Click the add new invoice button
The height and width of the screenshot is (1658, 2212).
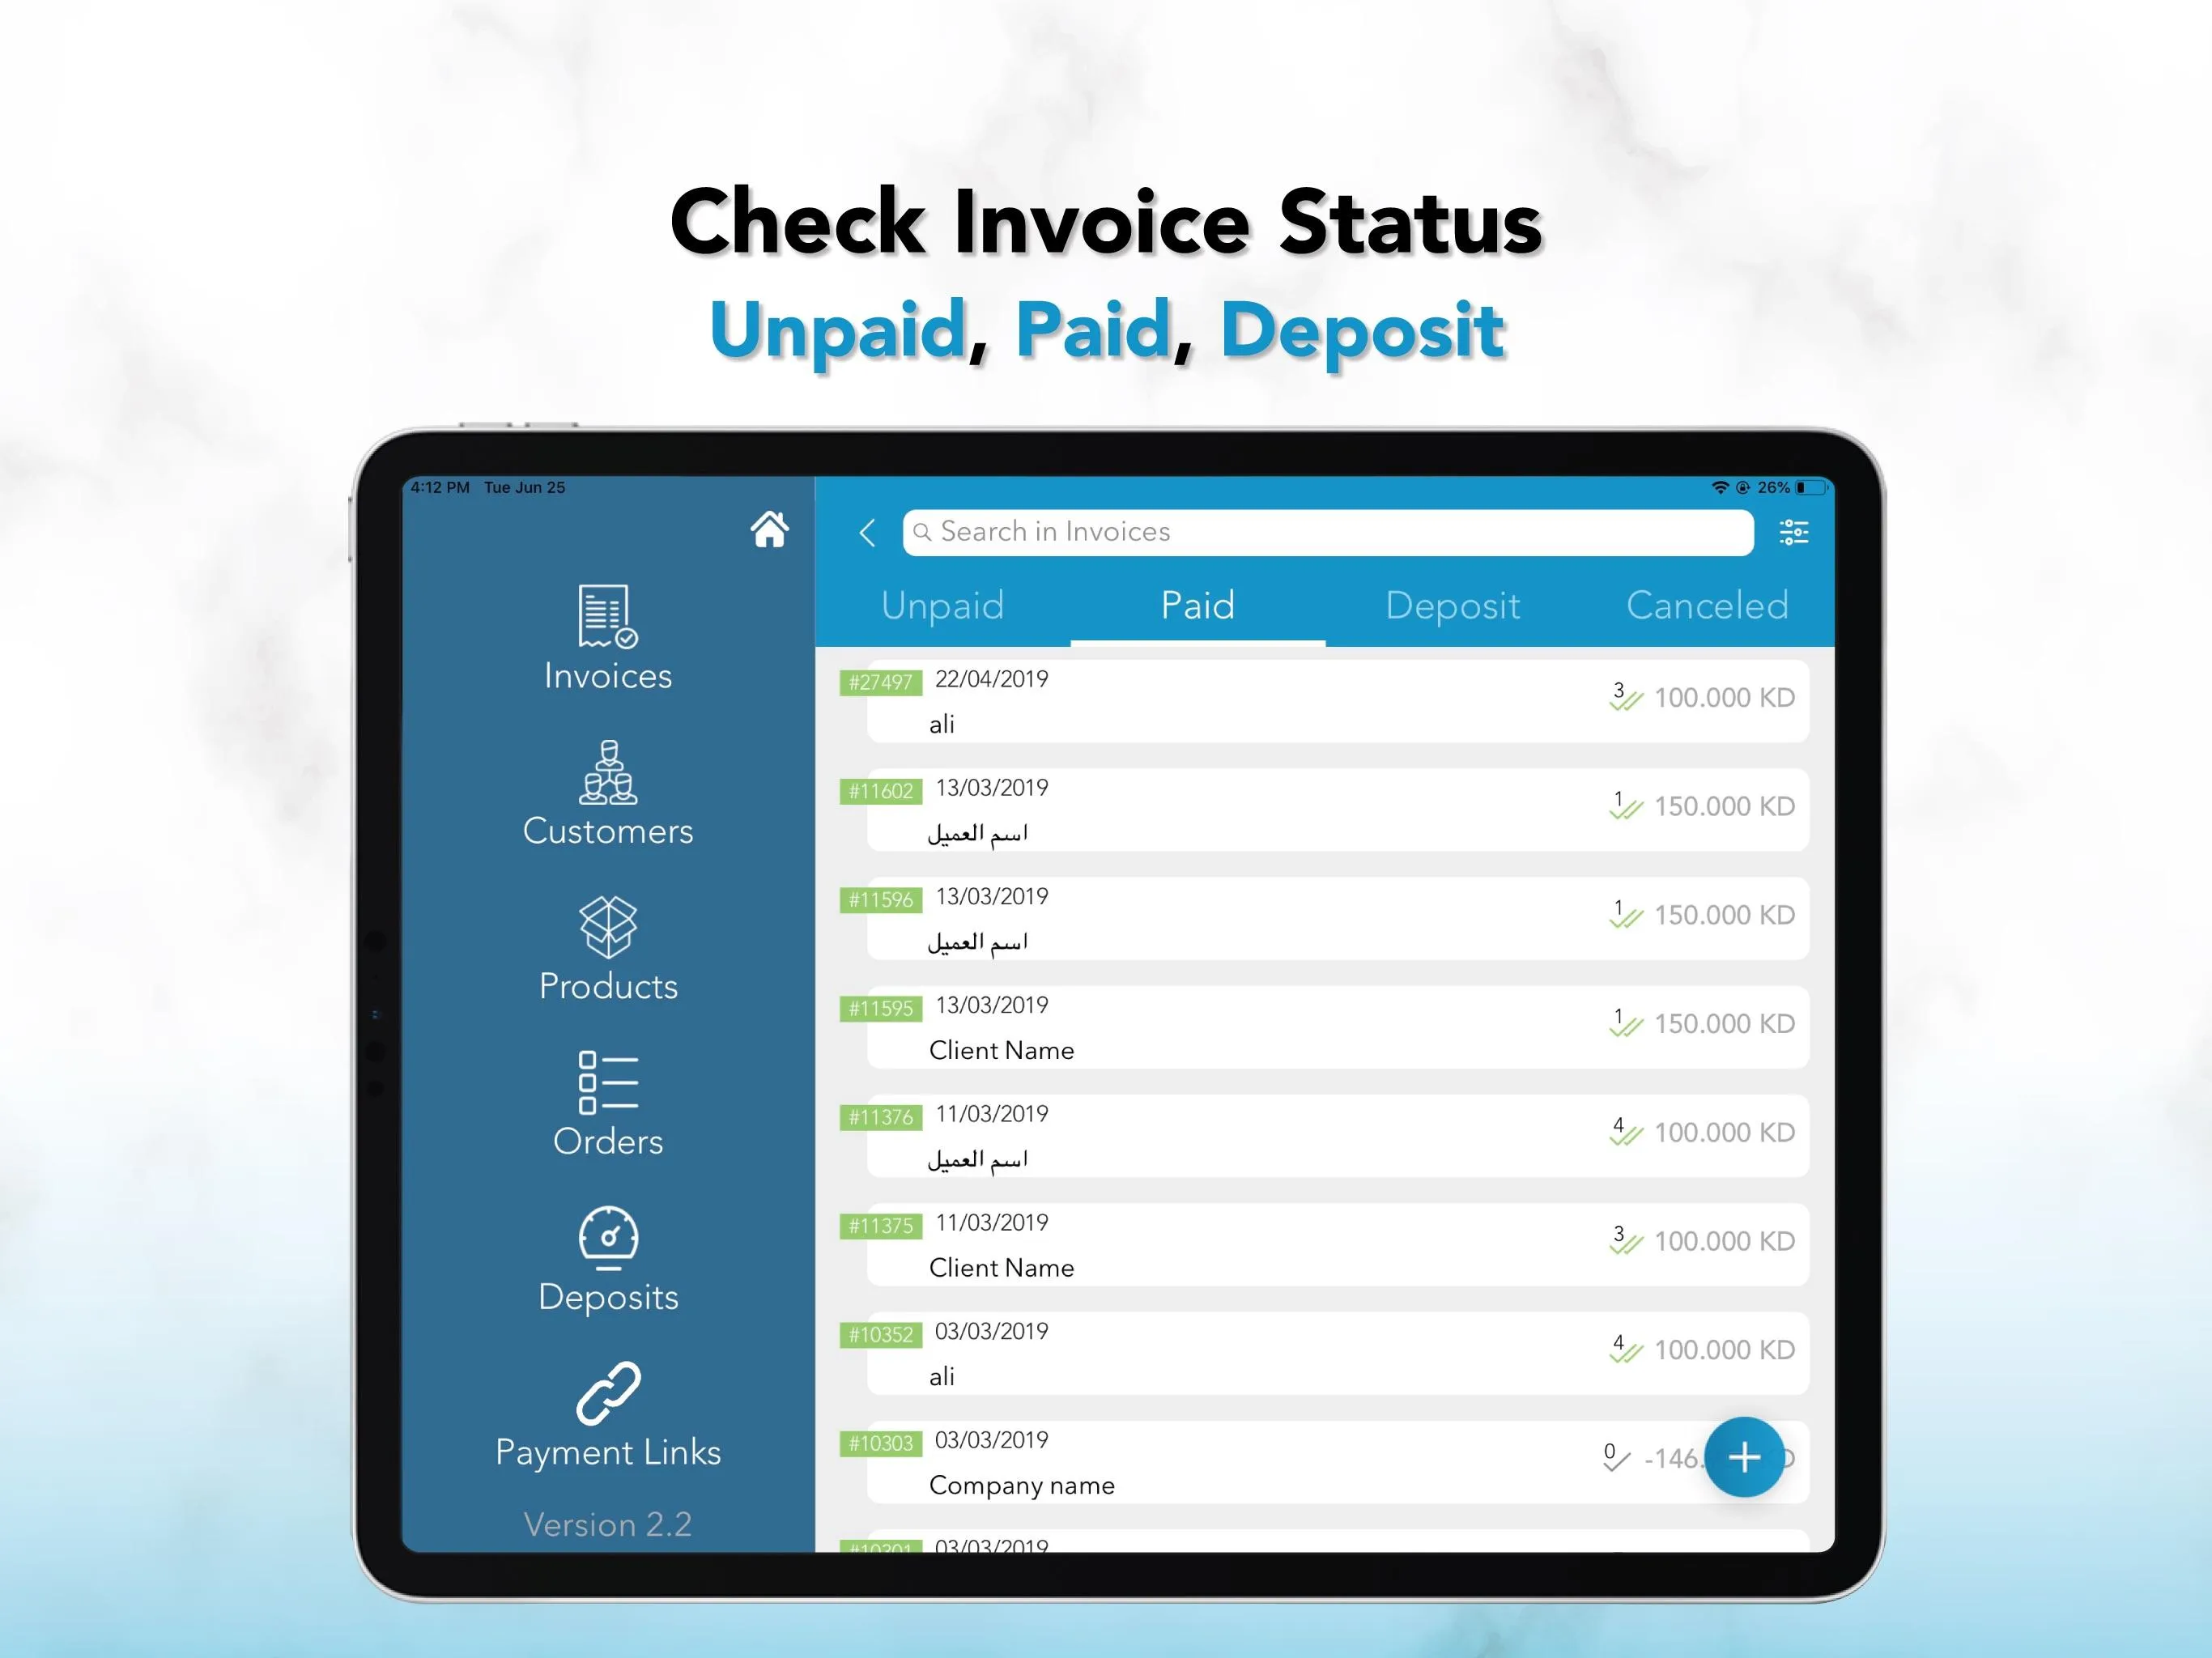[1745, 1456]
